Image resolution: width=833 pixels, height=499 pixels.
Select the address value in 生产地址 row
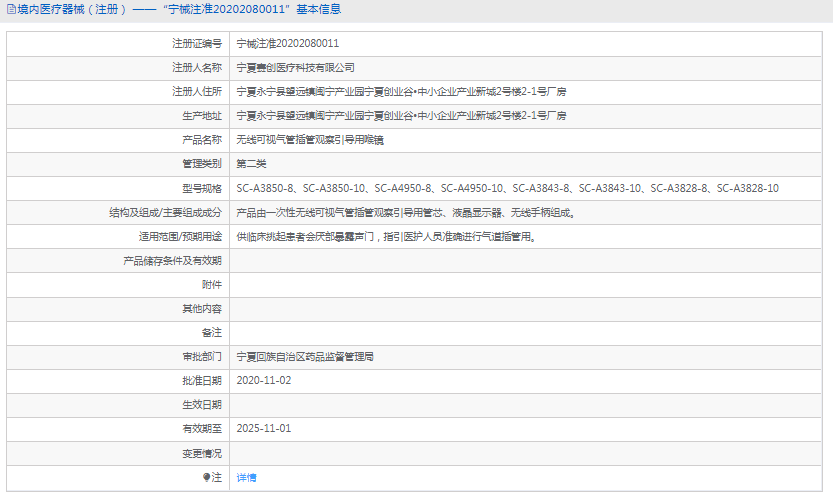coord(401,115)
